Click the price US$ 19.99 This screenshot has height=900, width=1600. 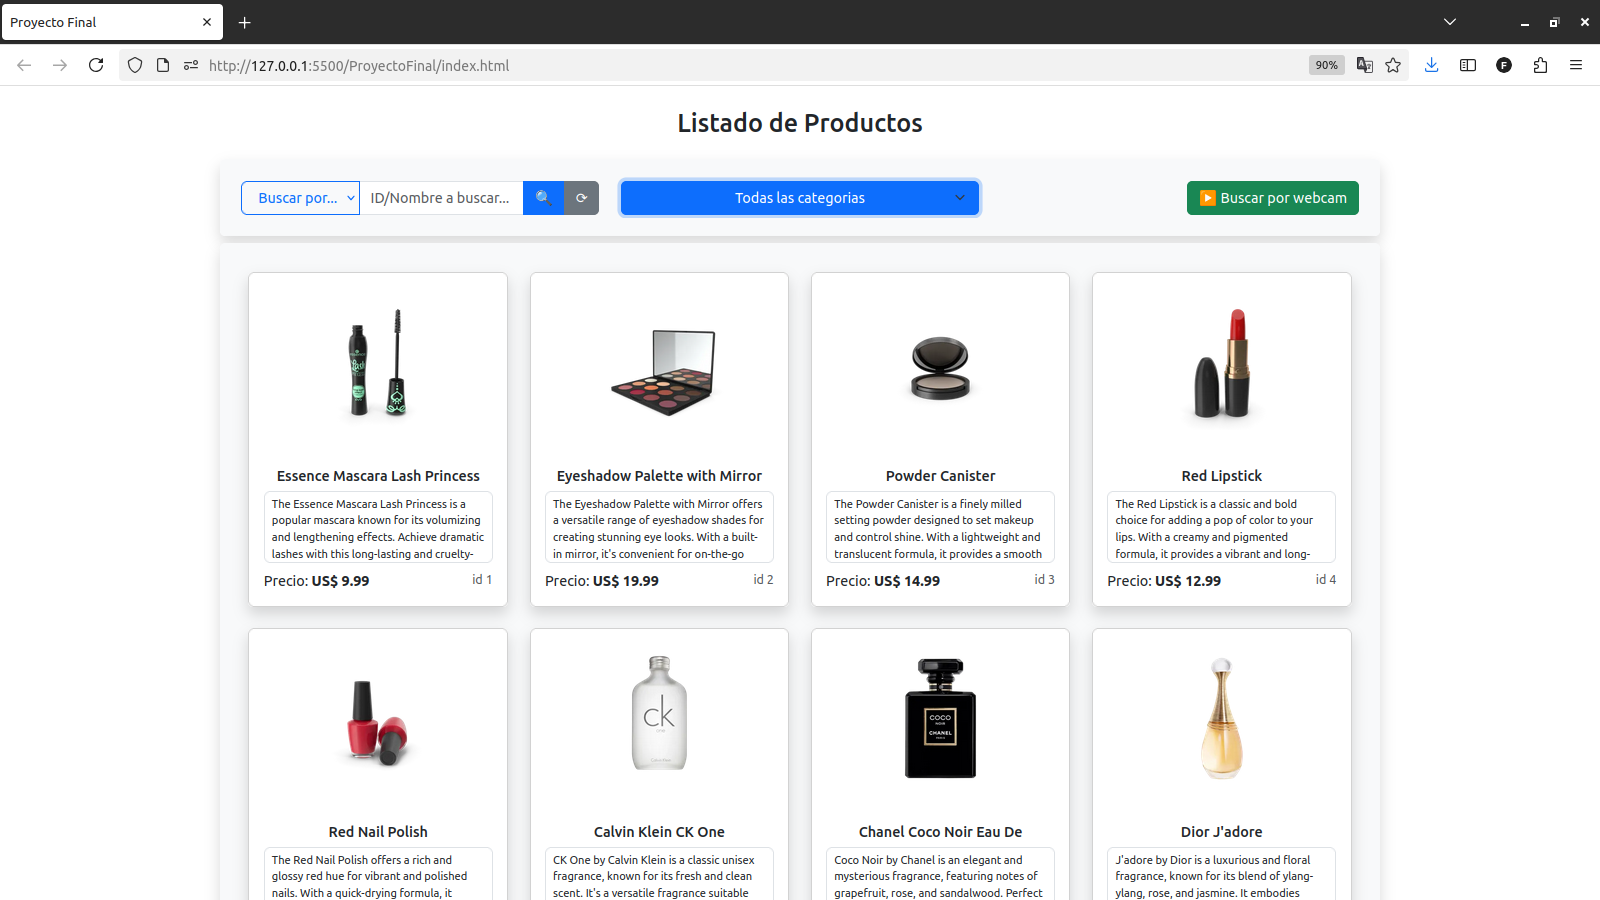tap(626, 581)
